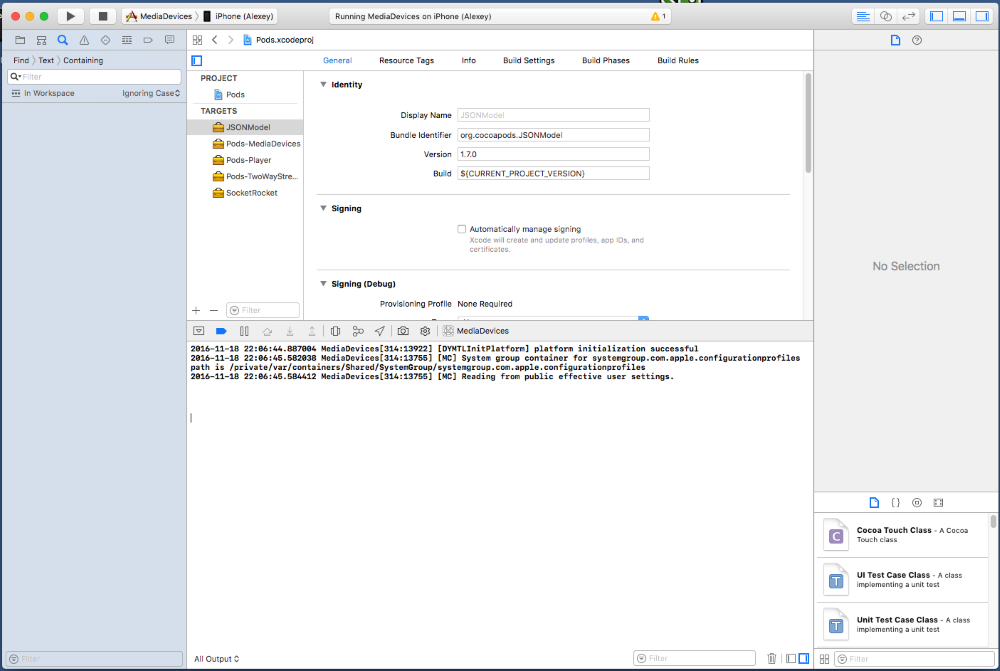1000x671 pixels.
Task: Clear the console with trash icon
Action: coord(771,658)
